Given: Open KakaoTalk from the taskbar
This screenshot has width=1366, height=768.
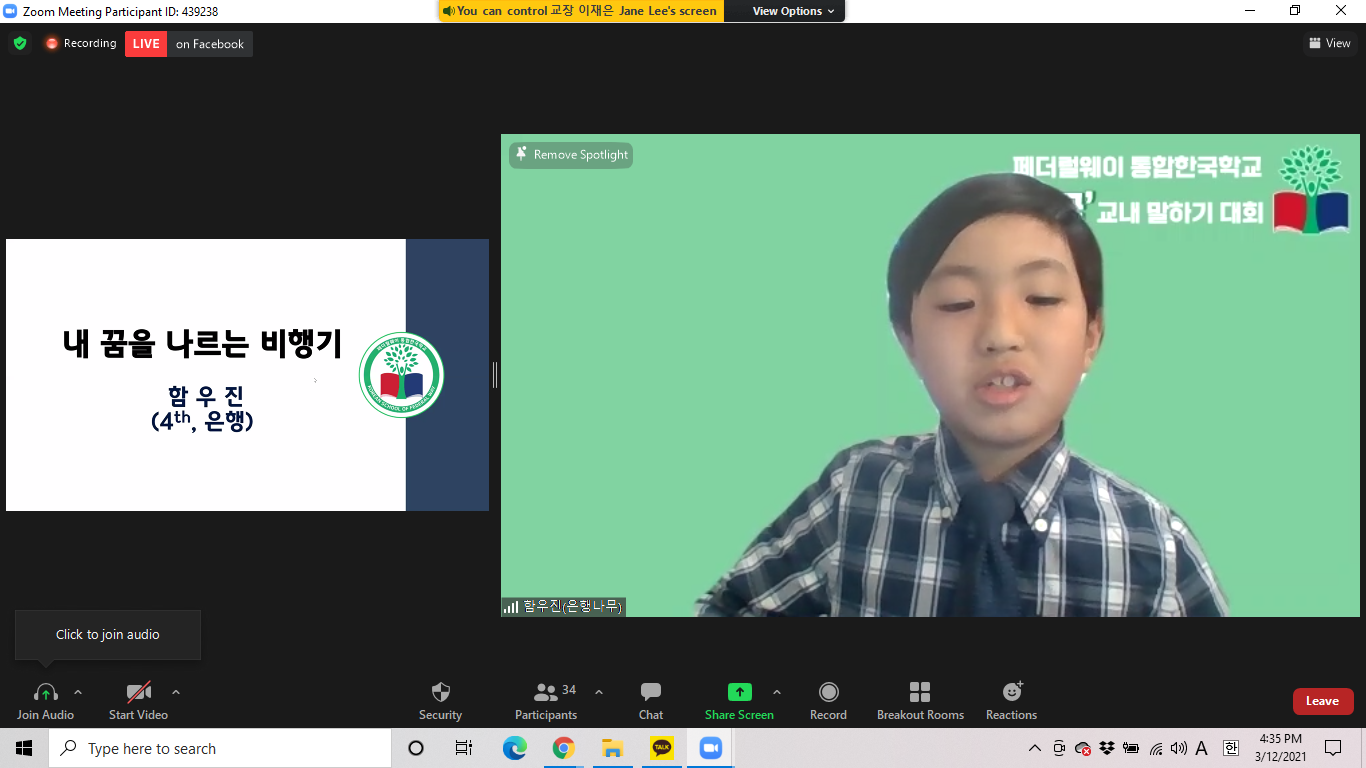Looking at the screenshot, I should pos(661,748).
